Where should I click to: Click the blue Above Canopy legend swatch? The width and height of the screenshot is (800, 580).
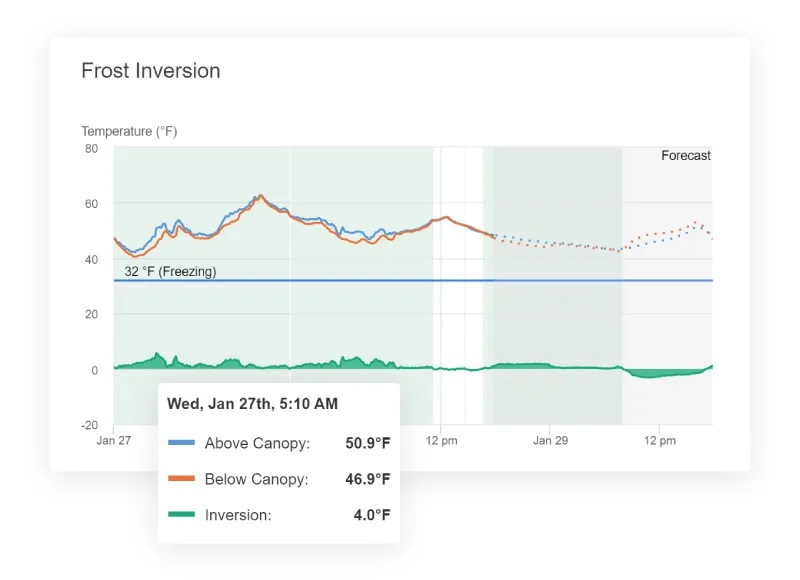click(x=181, y=443)
